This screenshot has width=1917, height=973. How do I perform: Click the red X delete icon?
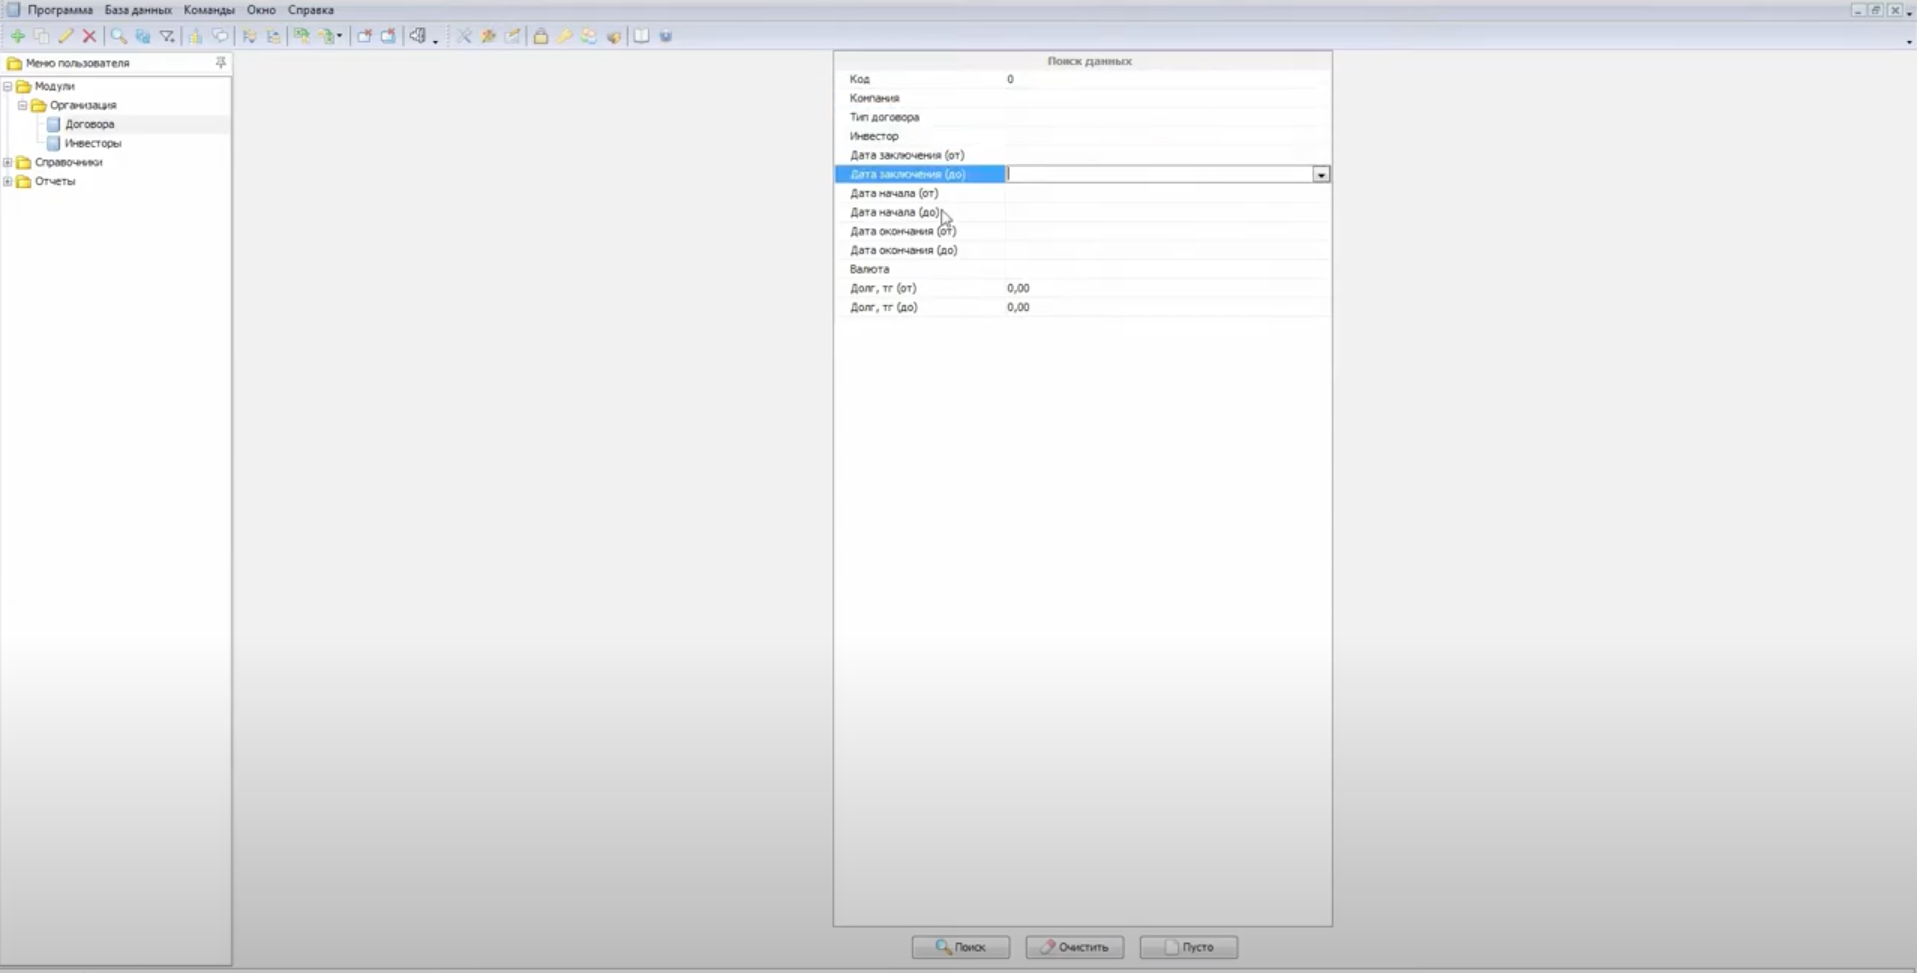pos(90,36)
